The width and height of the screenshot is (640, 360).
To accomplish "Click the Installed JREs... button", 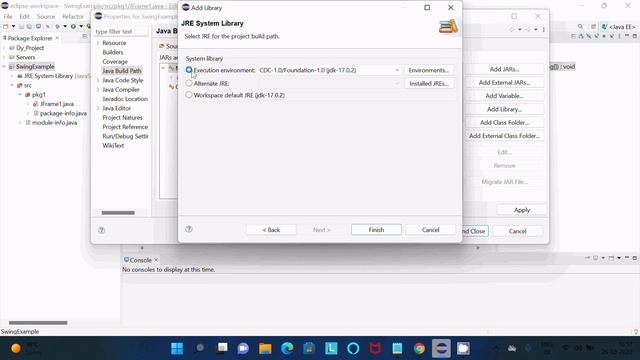I will pyautogui.click(x=429, y=83).
